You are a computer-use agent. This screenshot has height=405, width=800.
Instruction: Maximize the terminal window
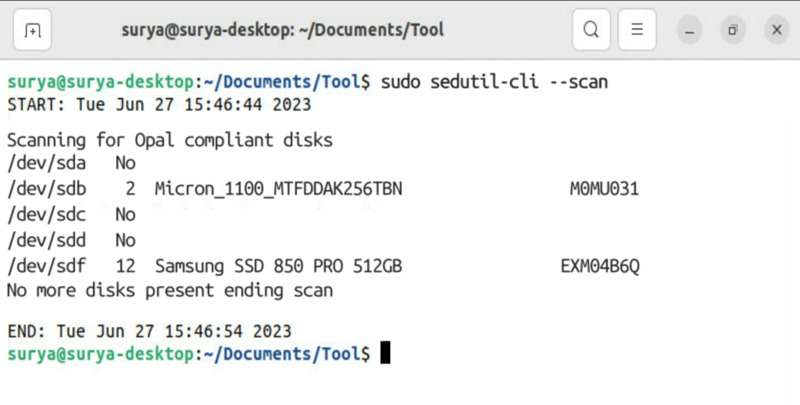[733, 30]
